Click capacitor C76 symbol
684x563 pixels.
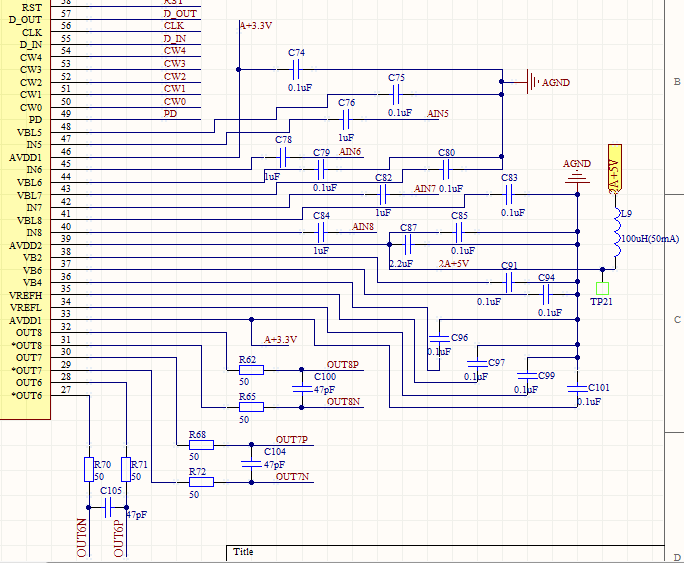[x=346, y=119]
